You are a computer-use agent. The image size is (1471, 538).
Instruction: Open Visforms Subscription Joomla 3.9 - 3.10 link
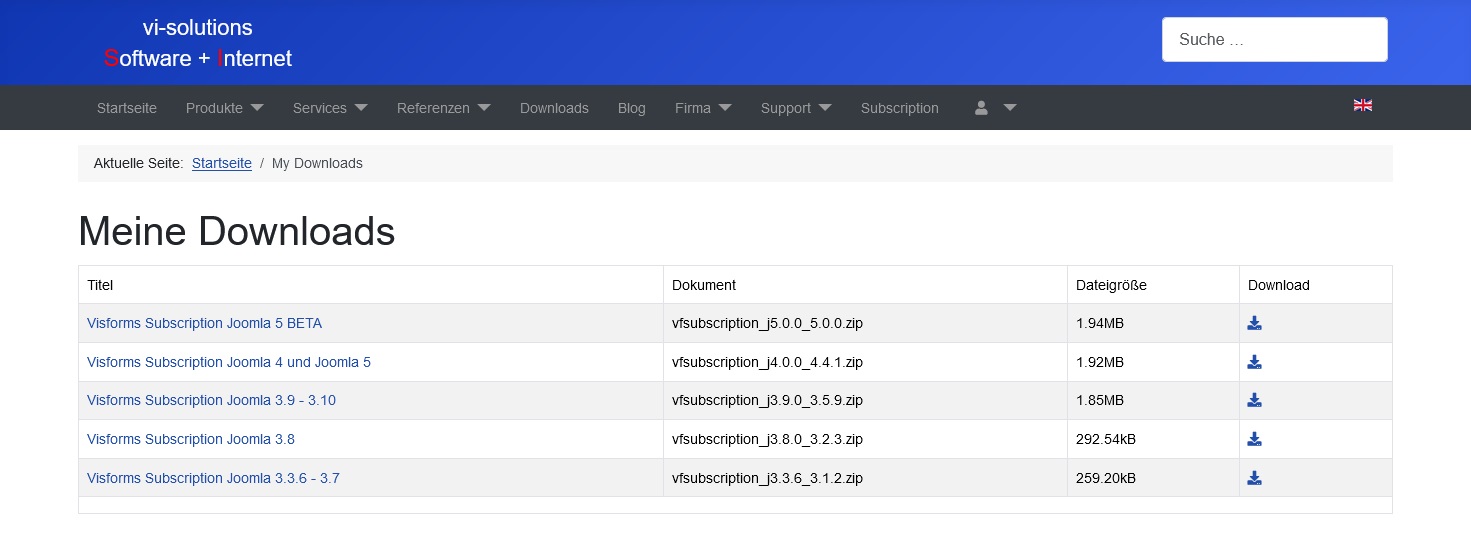click(x=211, y=400)
